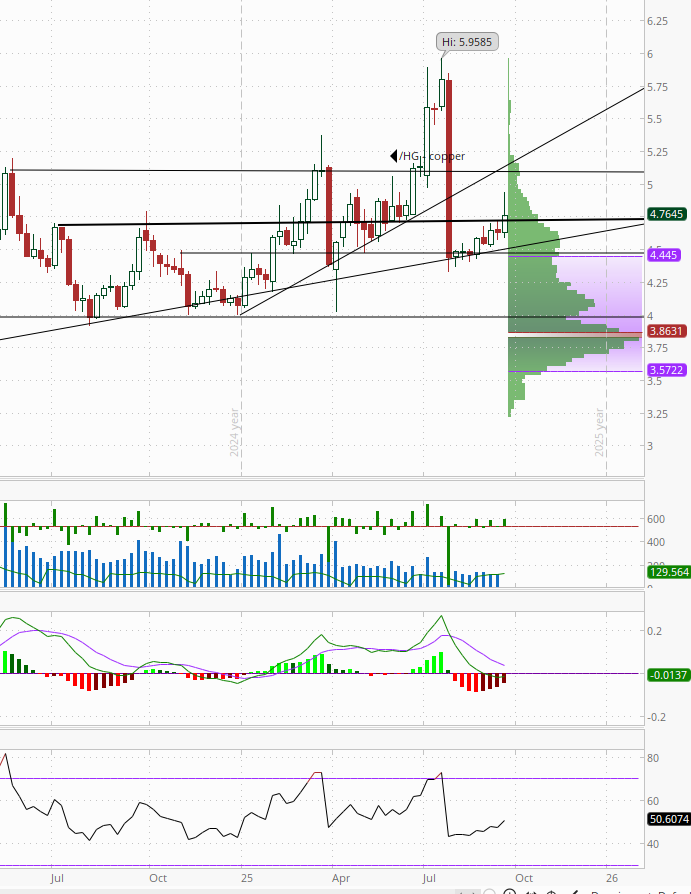Click the 26 year label on time axis

611,878
